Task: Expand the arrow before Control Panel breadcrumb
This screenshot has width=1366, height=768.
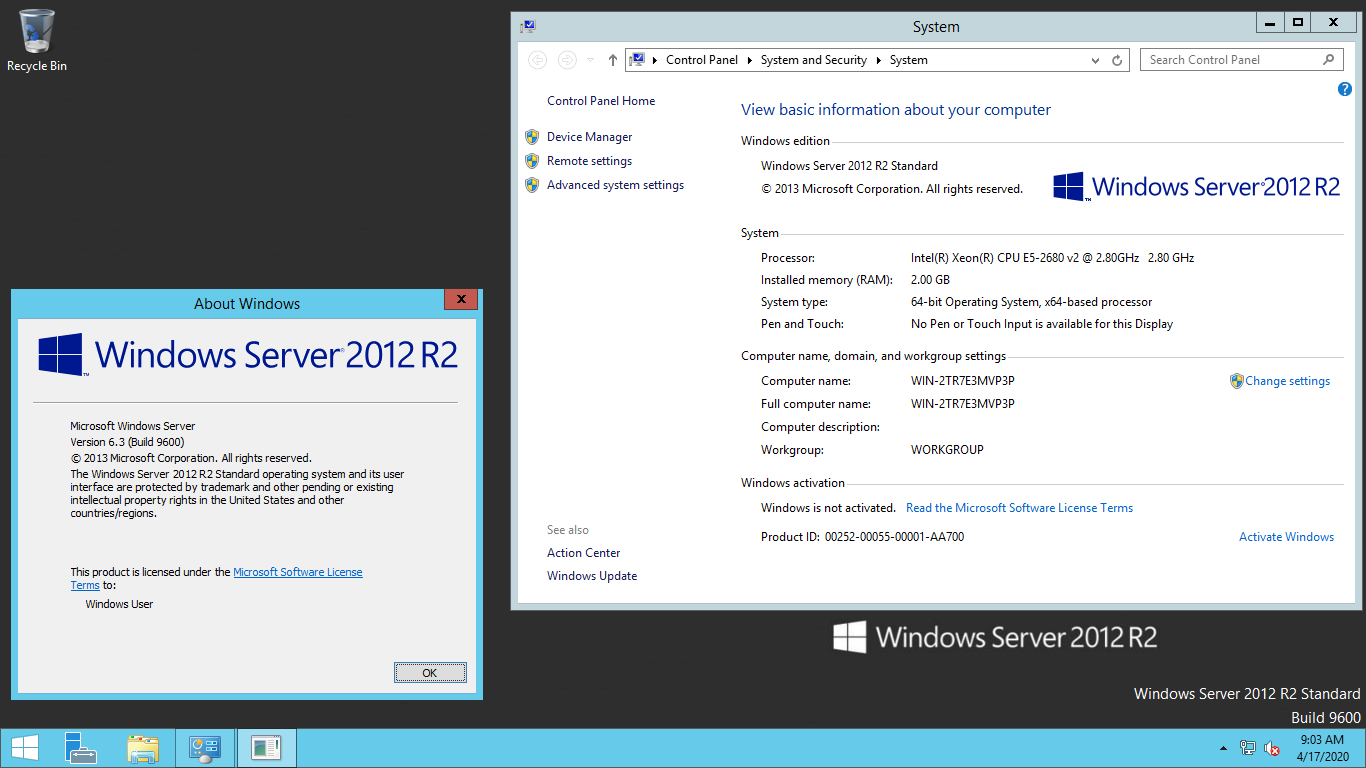Action: (x=655, y=60)
